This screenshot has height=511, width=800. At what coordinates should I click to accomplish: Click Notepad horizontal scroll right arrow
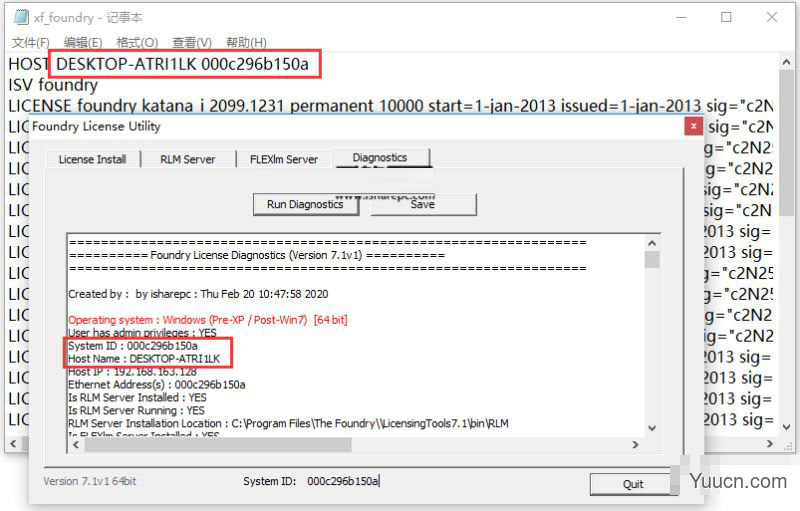point(770,444)
